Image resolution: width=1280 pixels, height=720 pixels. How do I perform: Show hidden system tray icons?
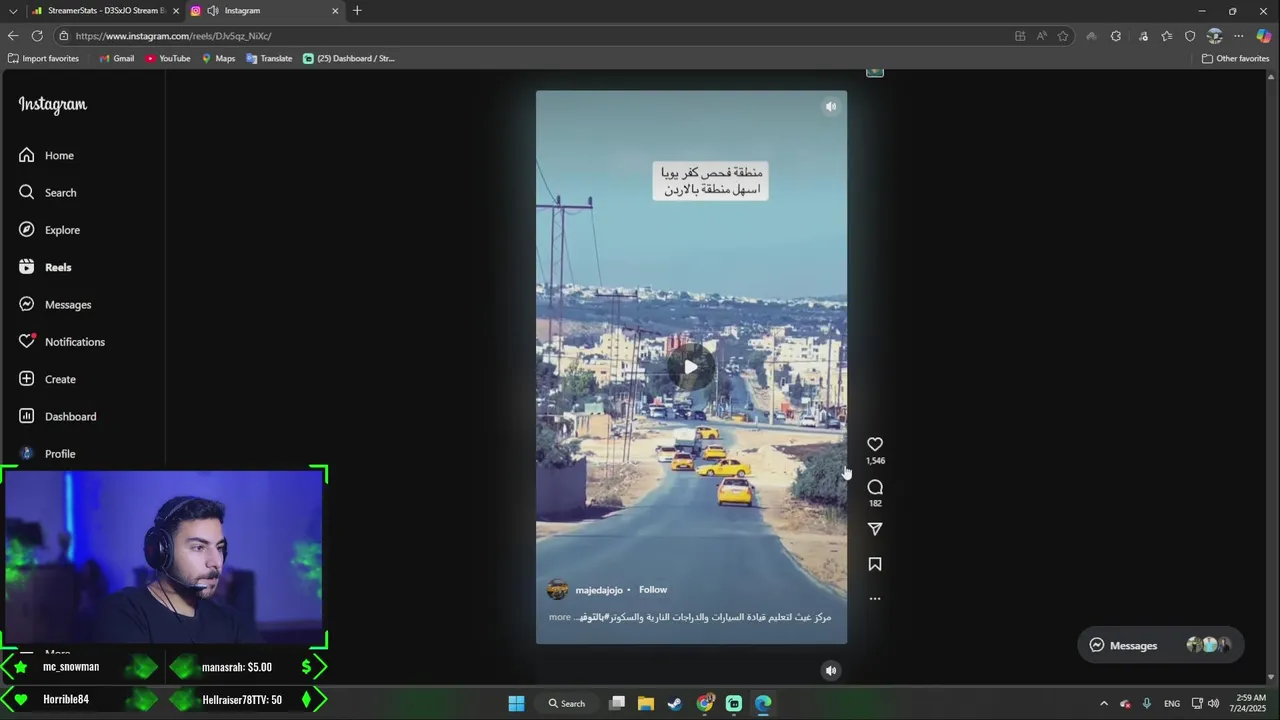(1104, 703)
